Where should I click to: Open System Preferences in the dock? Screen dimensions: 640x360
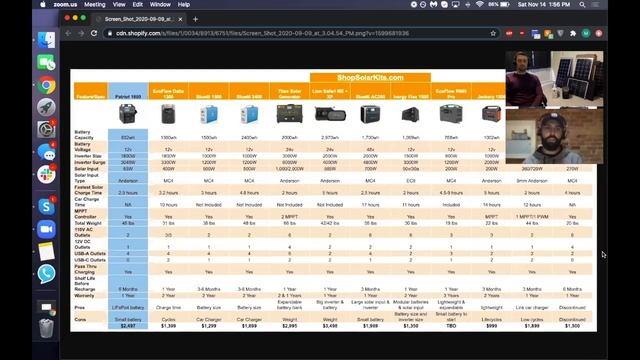(x=46, y=130)
